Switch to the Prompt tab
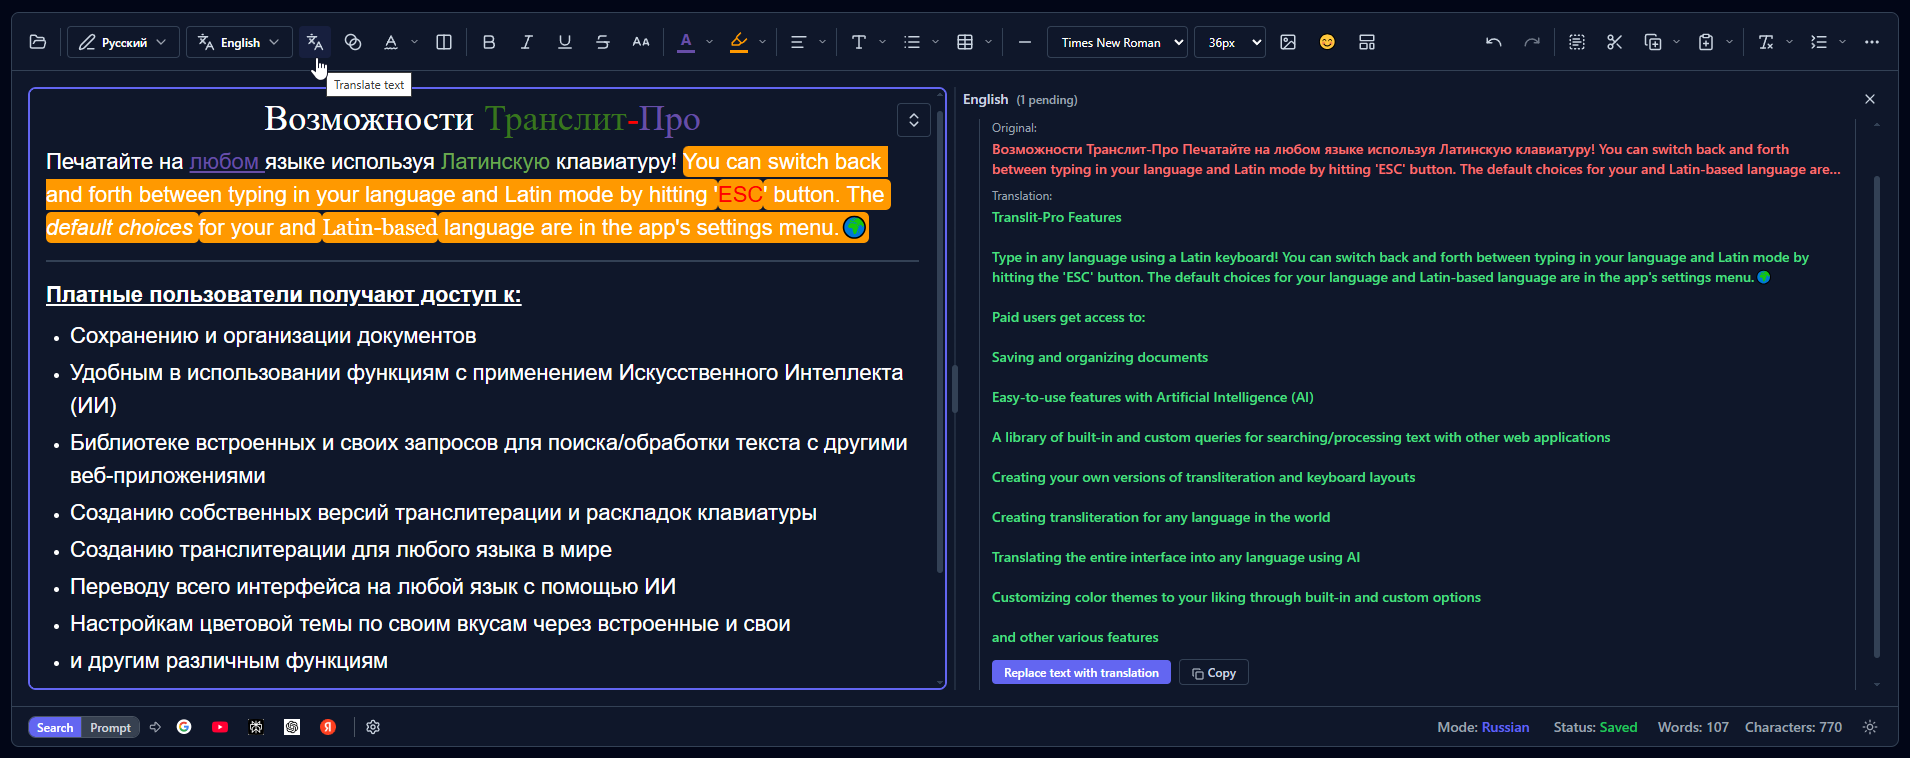 [x=110, y=727]
